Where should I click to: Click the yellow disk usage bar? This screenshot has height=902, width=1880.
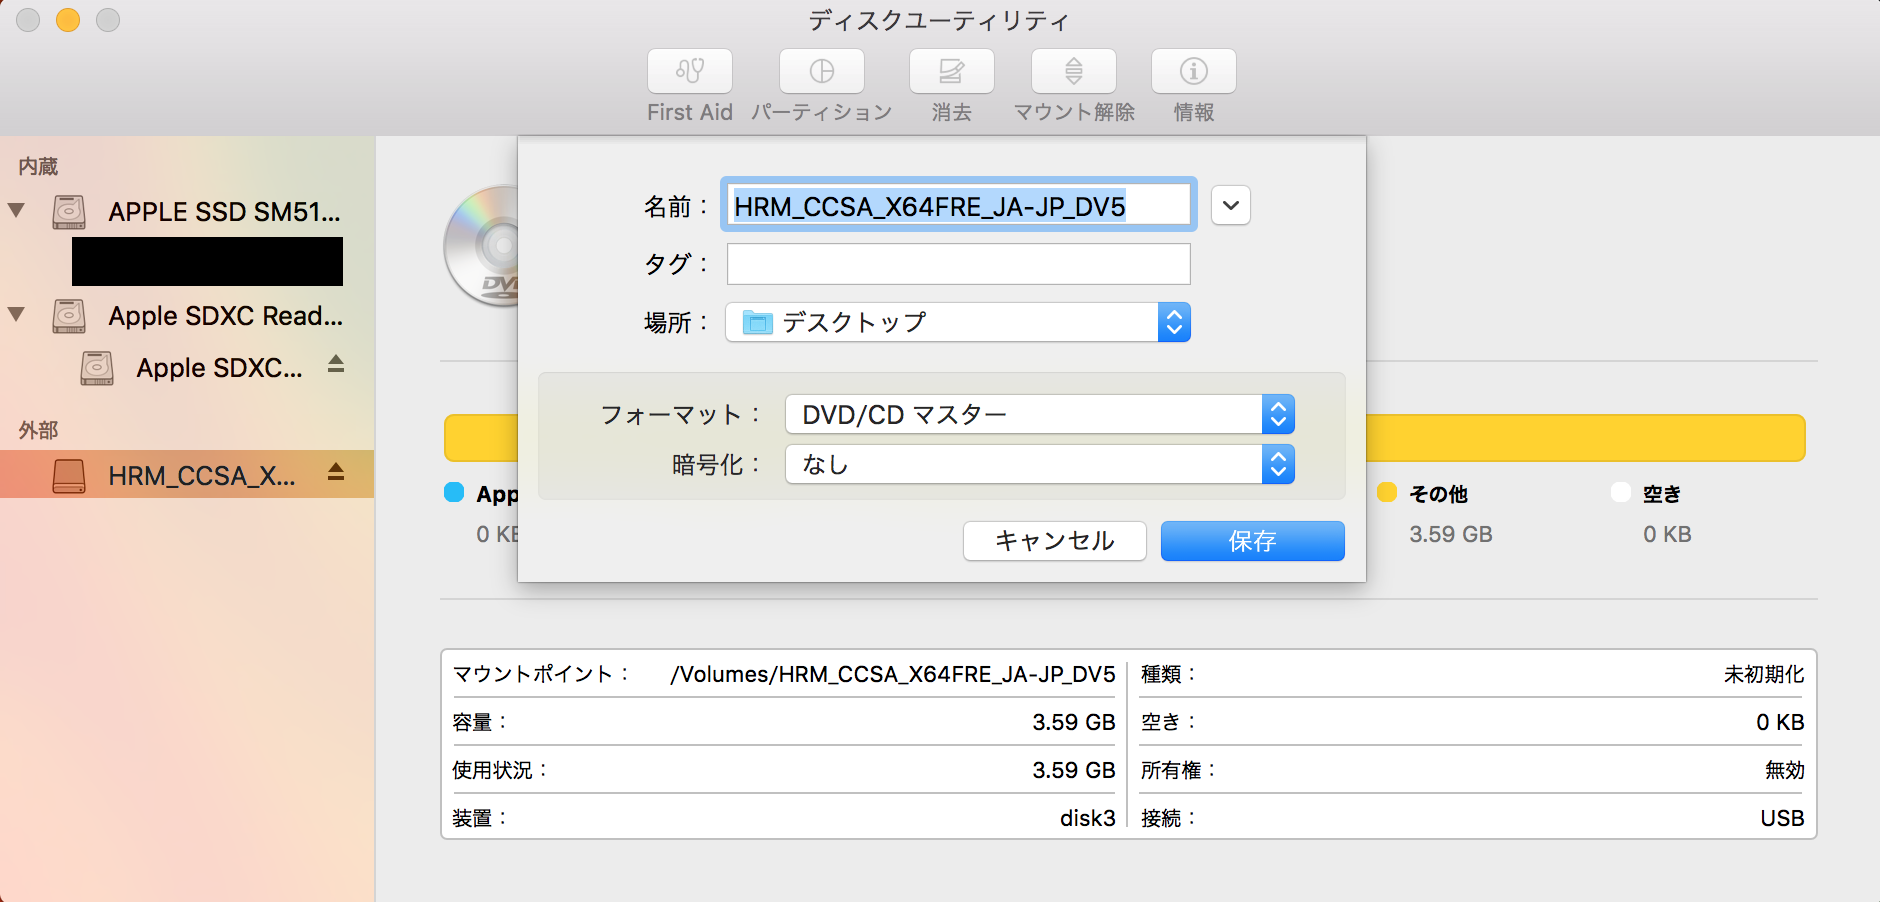coord(1584,438)
